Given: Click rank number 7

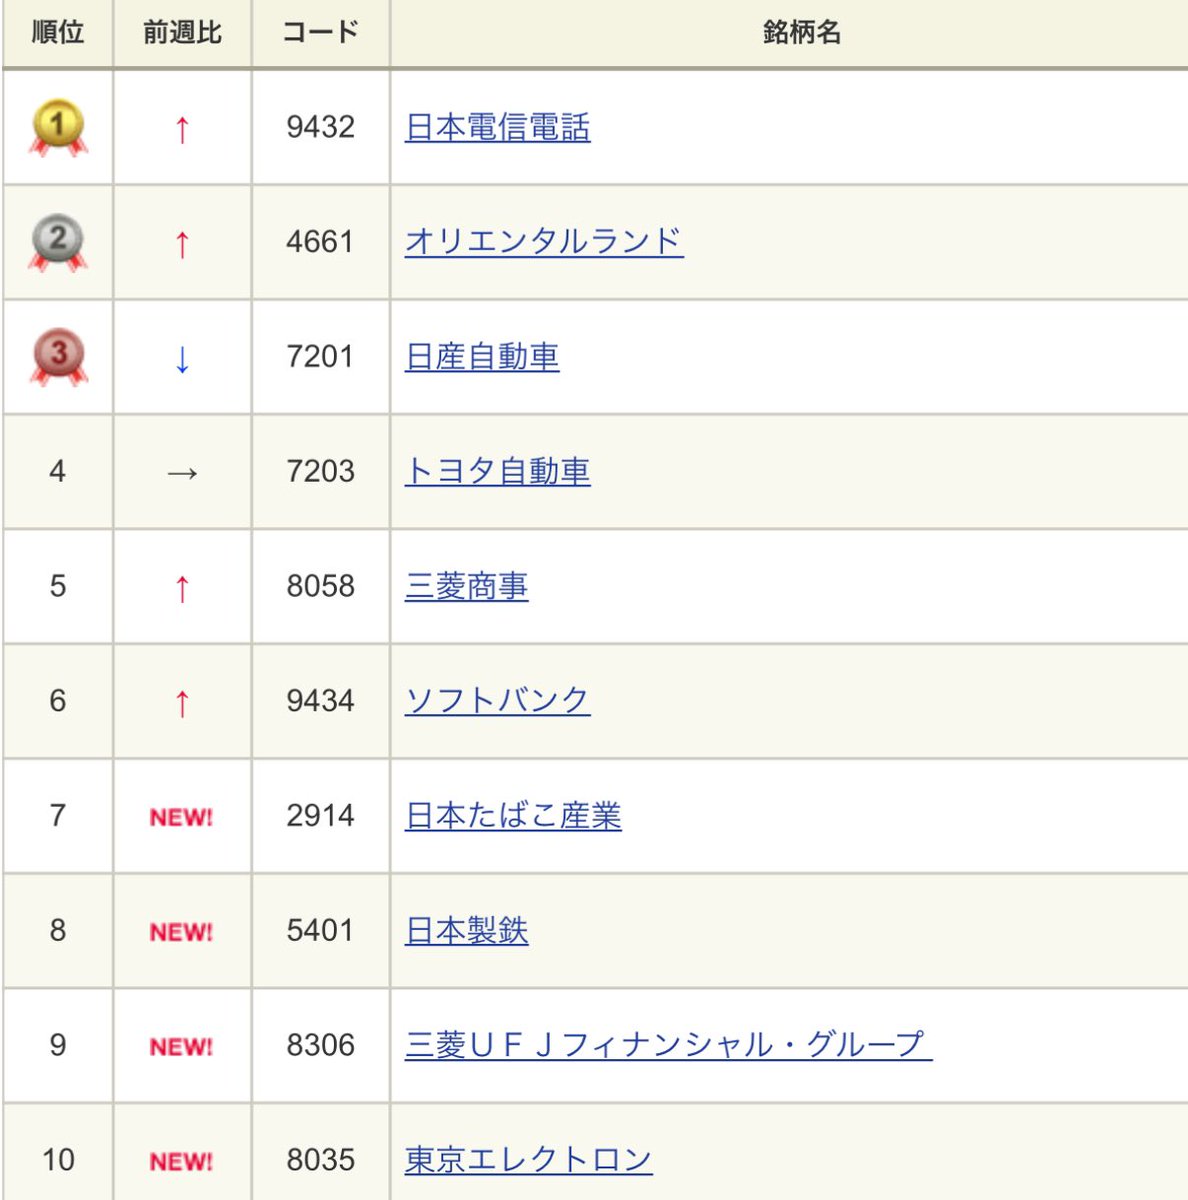Looking at the screenshot, I should pyautogui.click(x=58, y=816).
